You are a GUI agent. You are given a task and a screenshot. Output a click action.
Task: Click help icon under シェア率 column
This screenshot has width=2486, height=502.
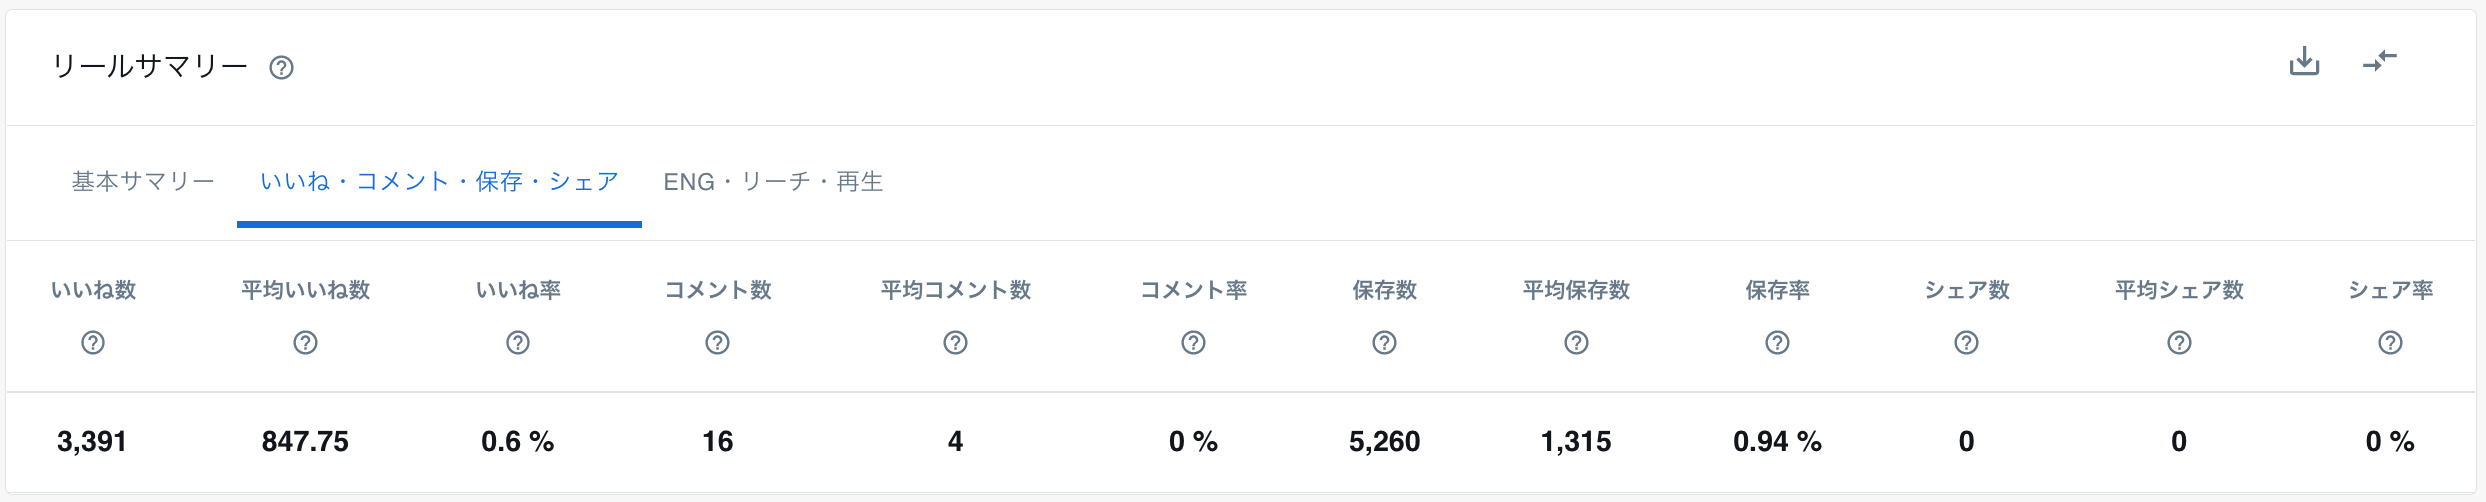(2390, 343)
